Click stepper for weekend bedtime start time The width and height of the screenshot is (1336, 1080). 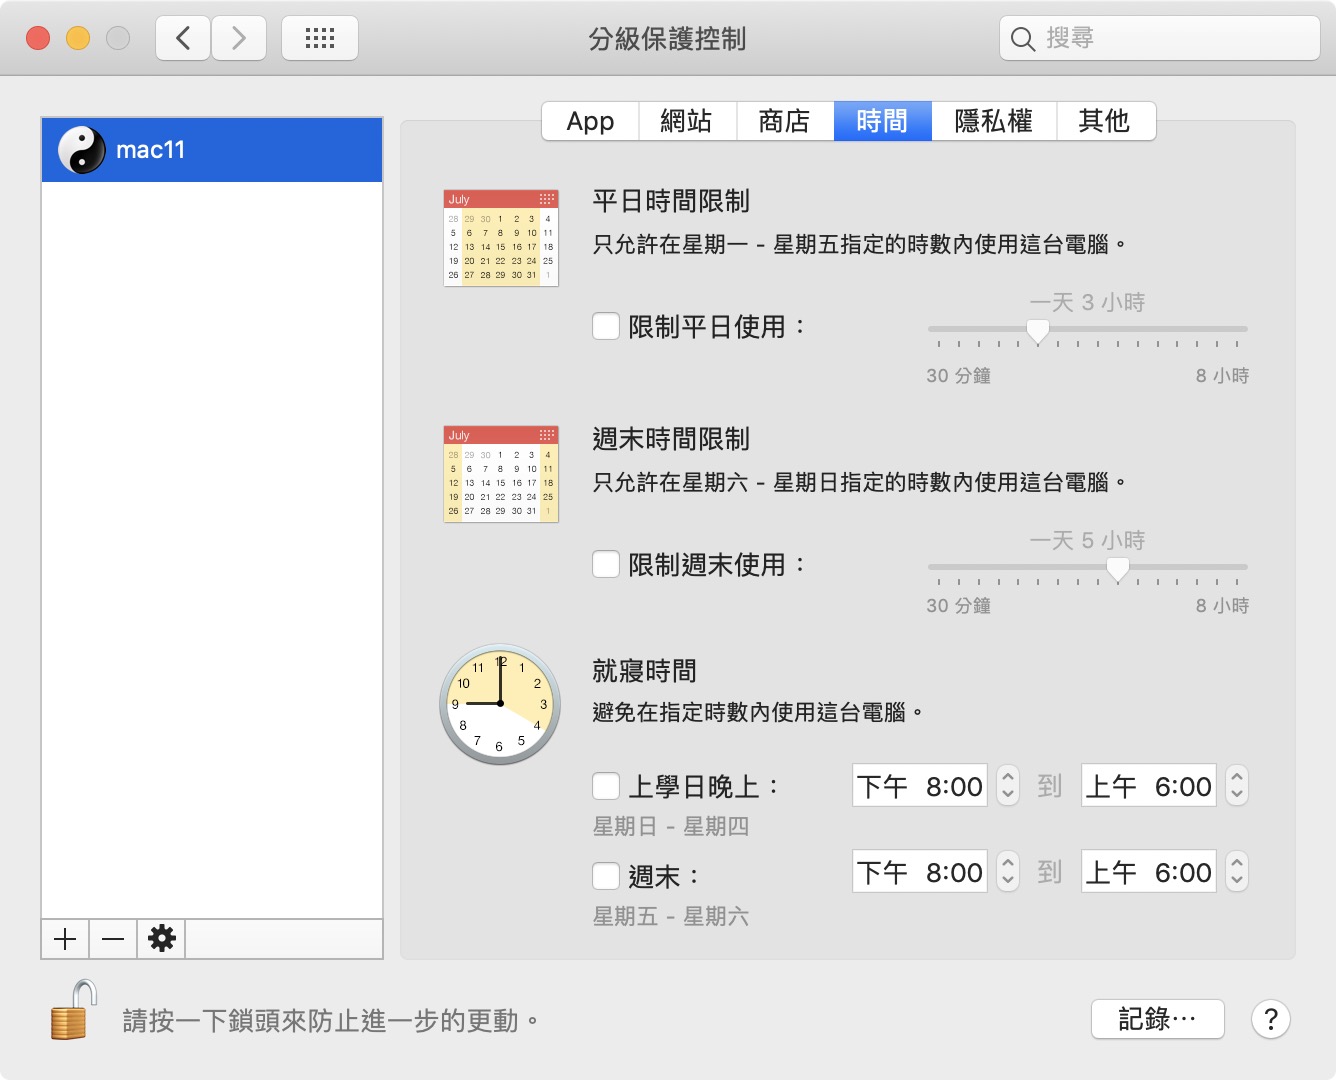coord(1008,872)
